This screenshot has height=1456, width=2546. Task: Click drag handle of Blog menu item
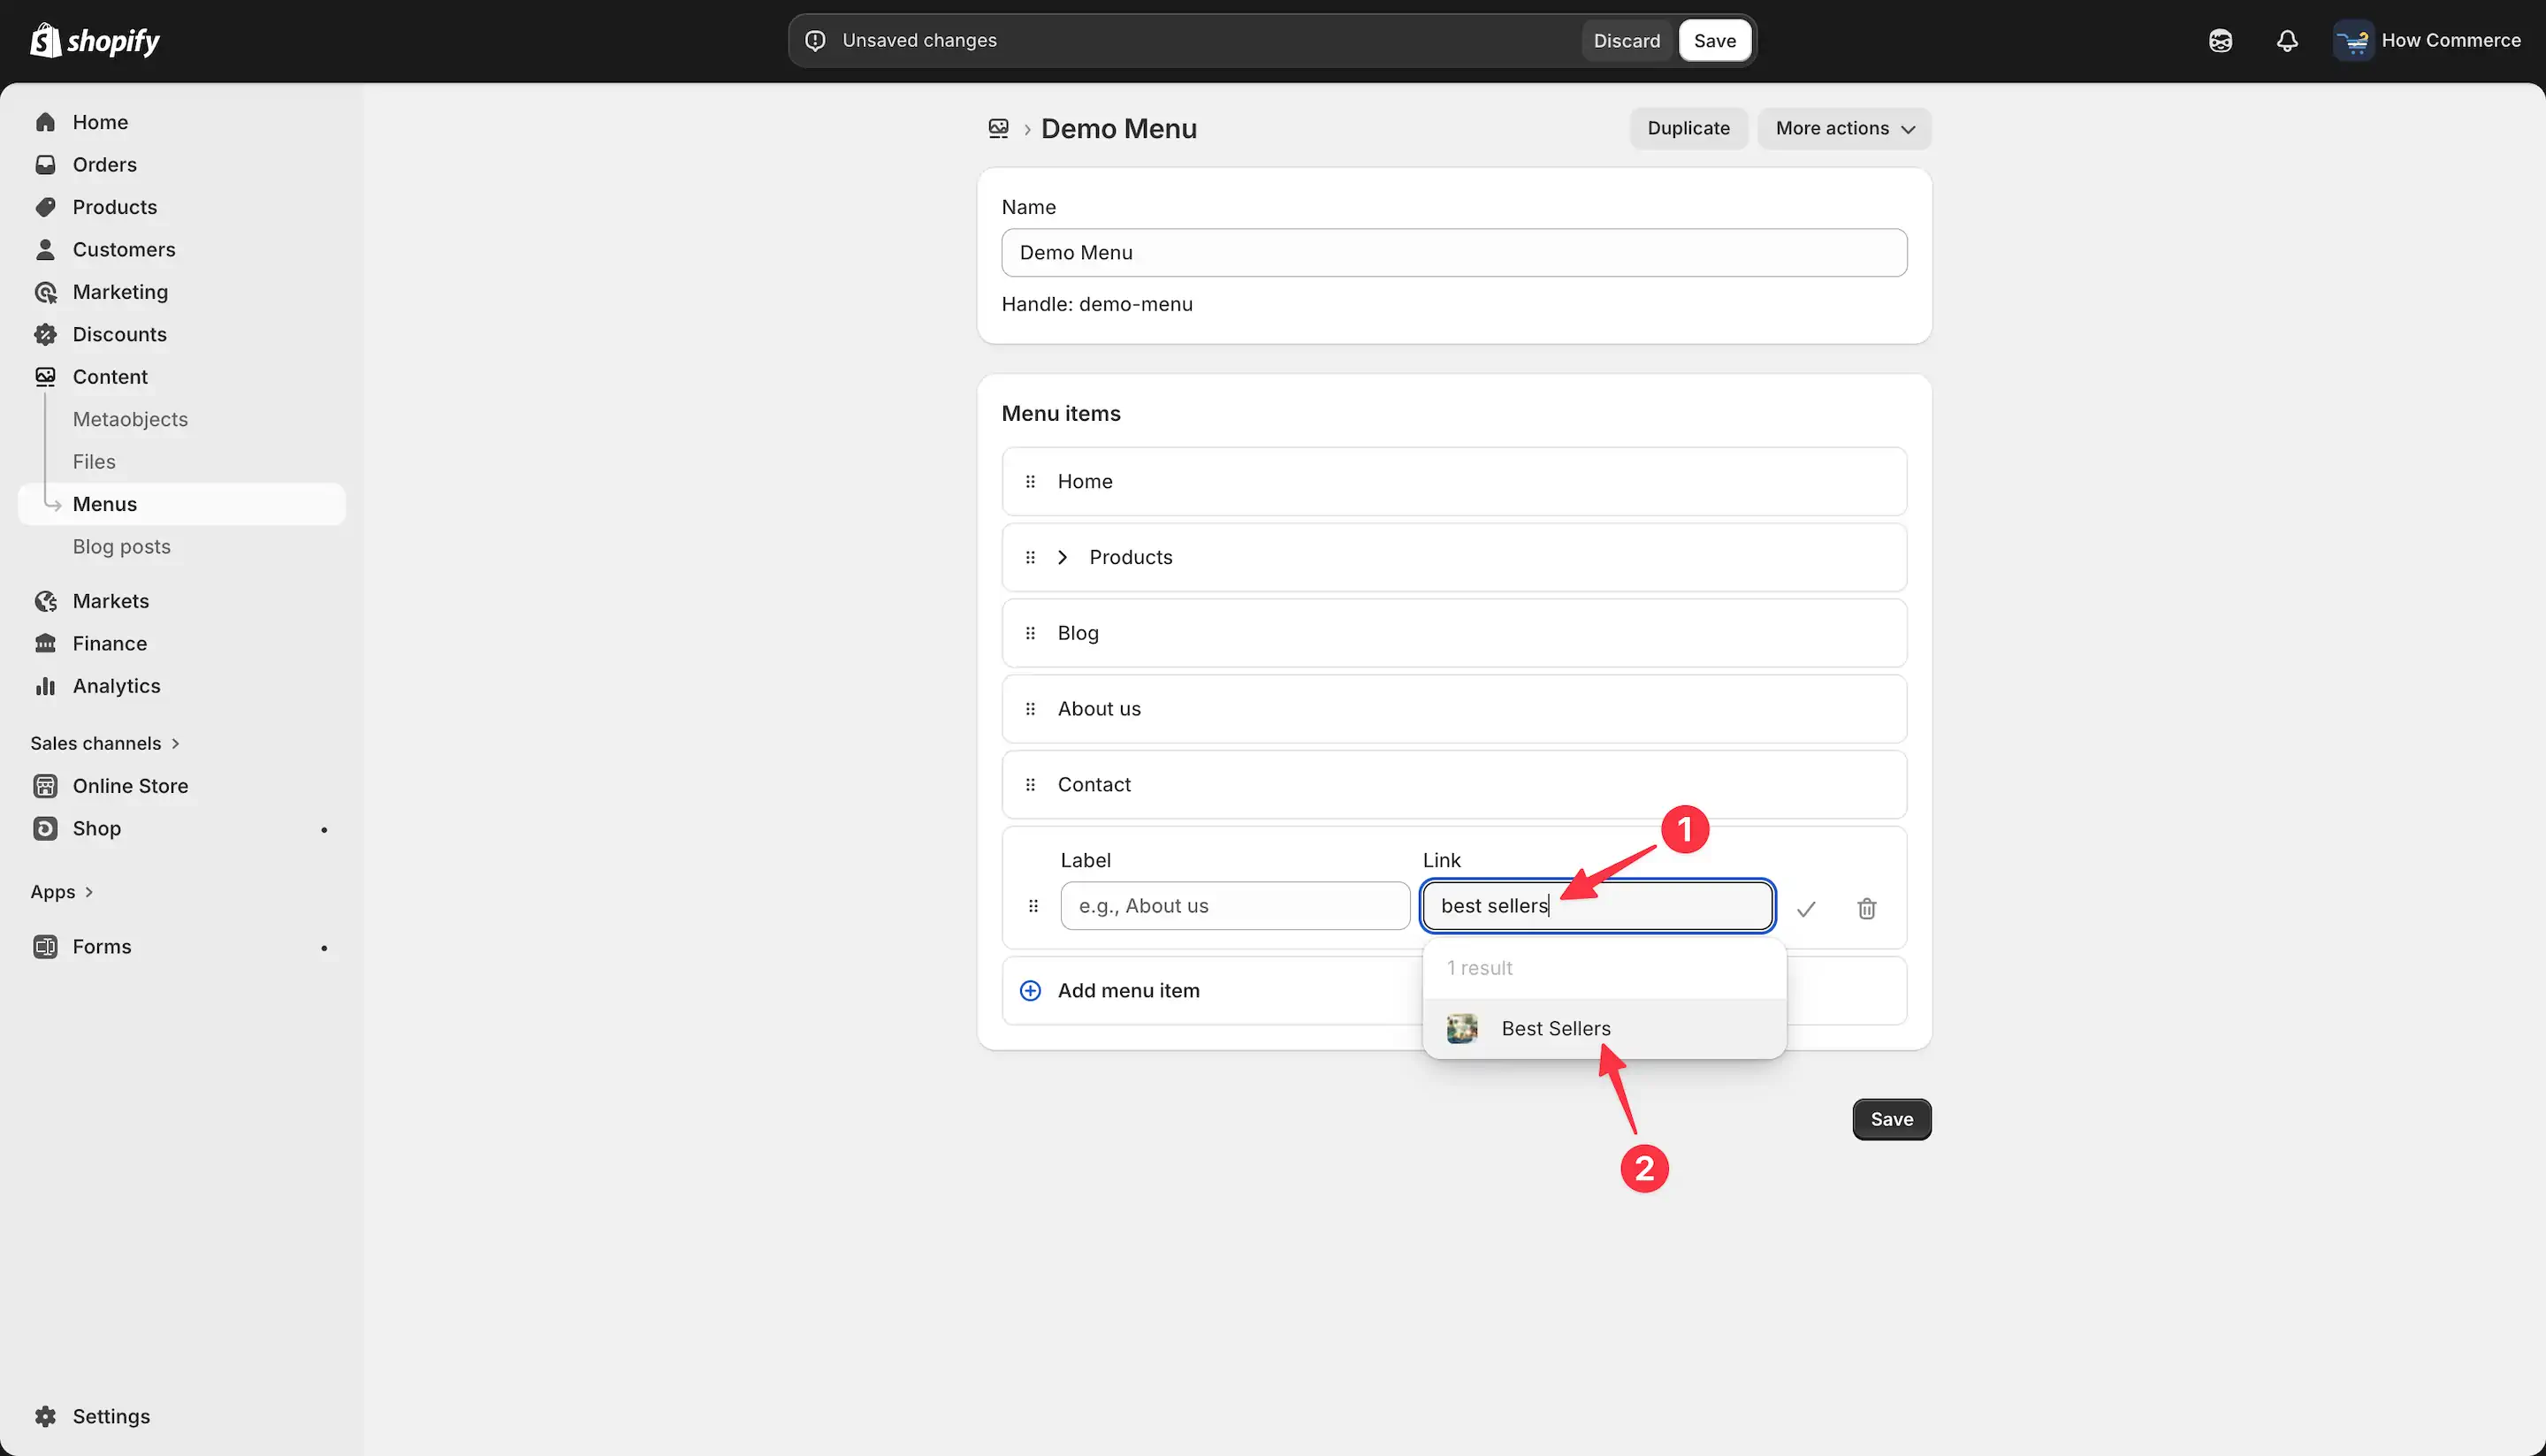[1030, 633]
